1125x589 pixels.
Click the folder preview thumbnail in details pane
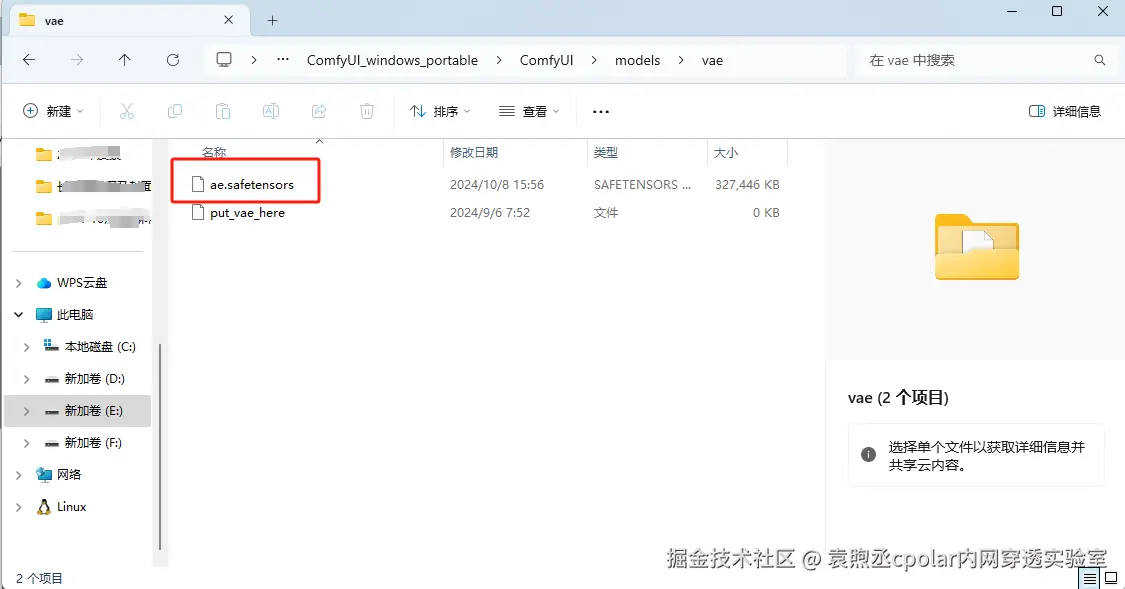[976, 247]
